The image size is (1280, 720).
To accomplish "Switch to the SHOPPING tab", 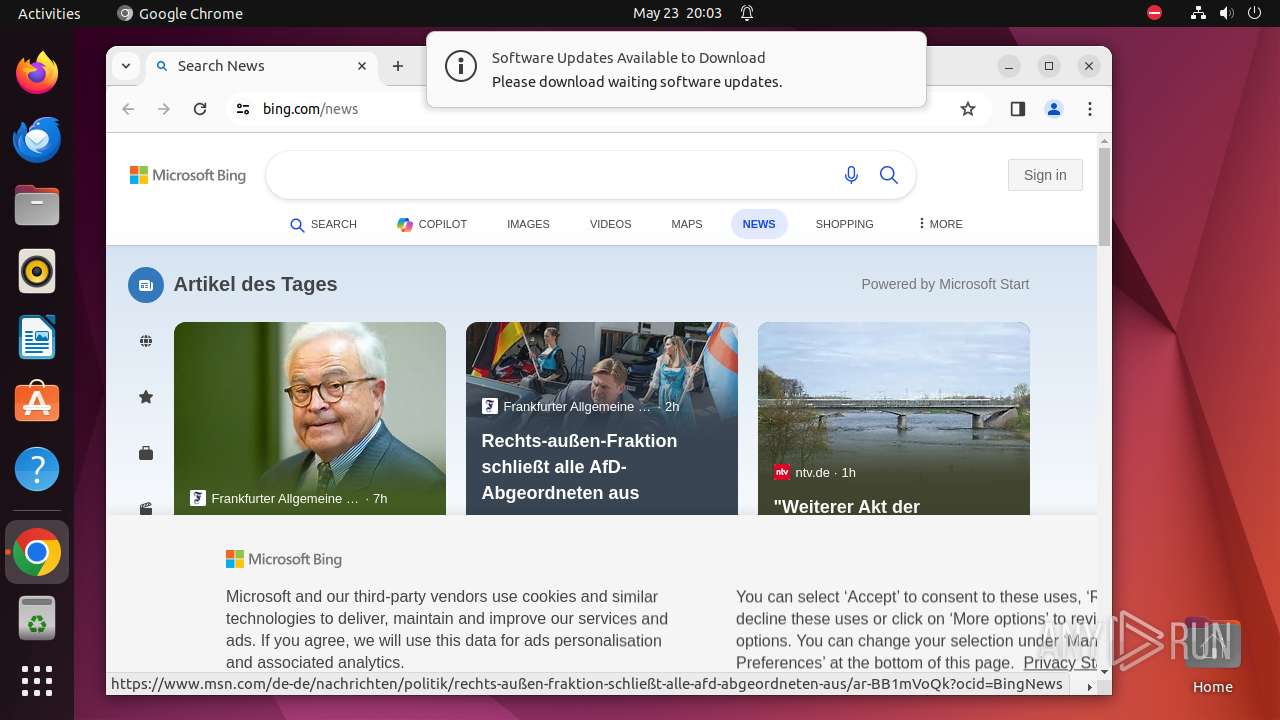I will pyautogui.click(x=844, y=224).
